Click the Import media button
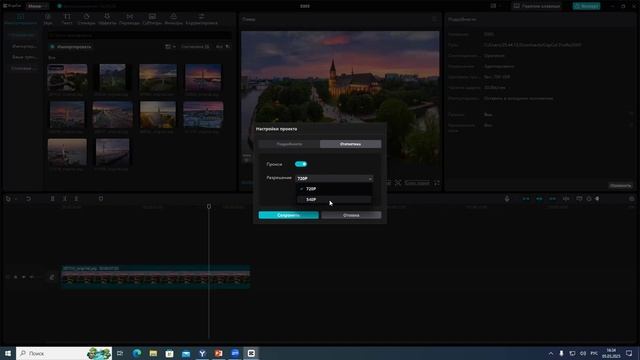 point(71,47)
